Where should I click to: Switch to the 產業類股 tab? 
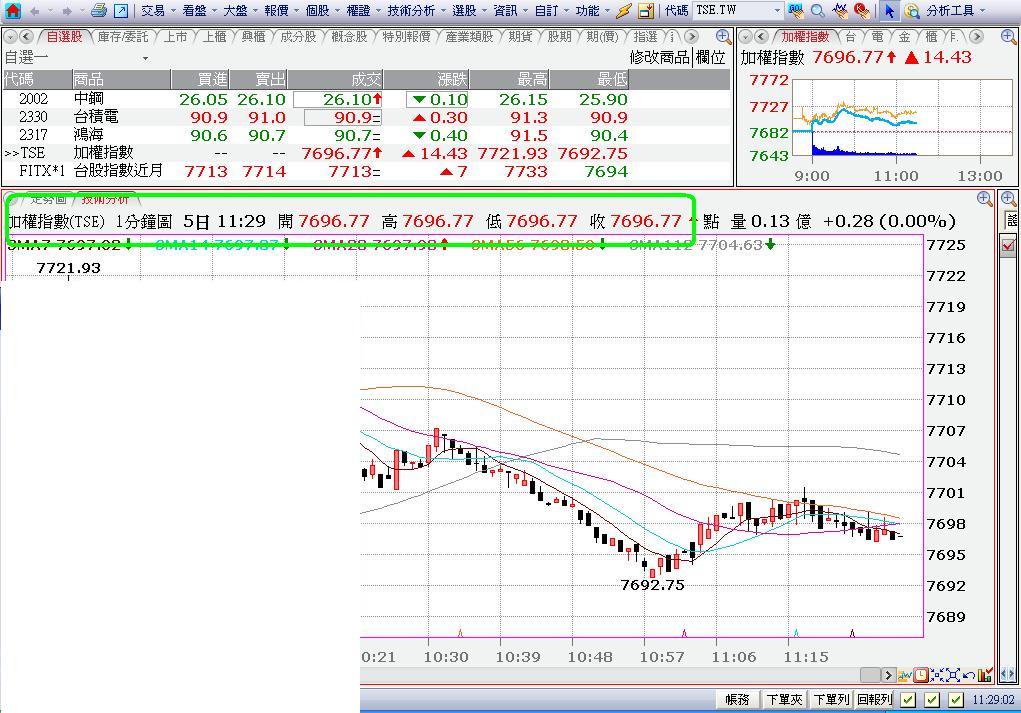pos(469,37)
